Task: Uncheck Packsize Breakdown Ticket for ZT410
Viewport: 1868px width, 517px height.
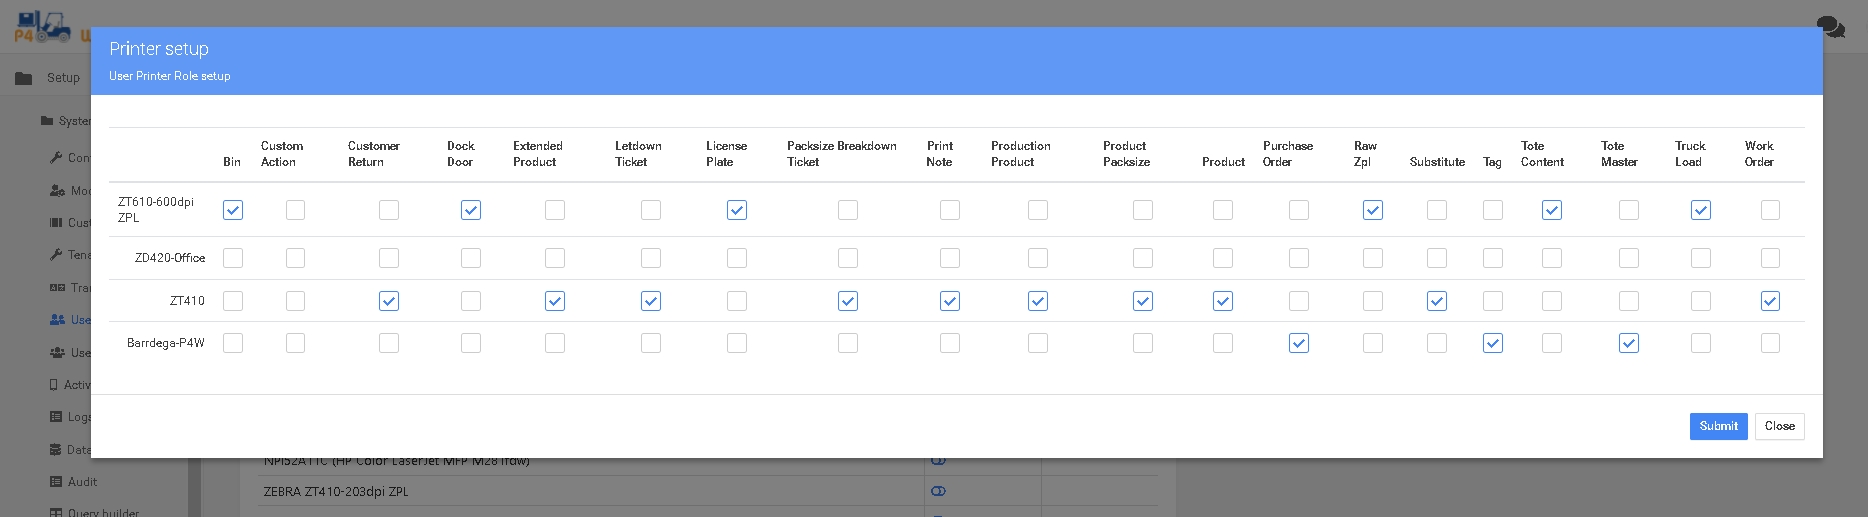Action: (848, 301)
